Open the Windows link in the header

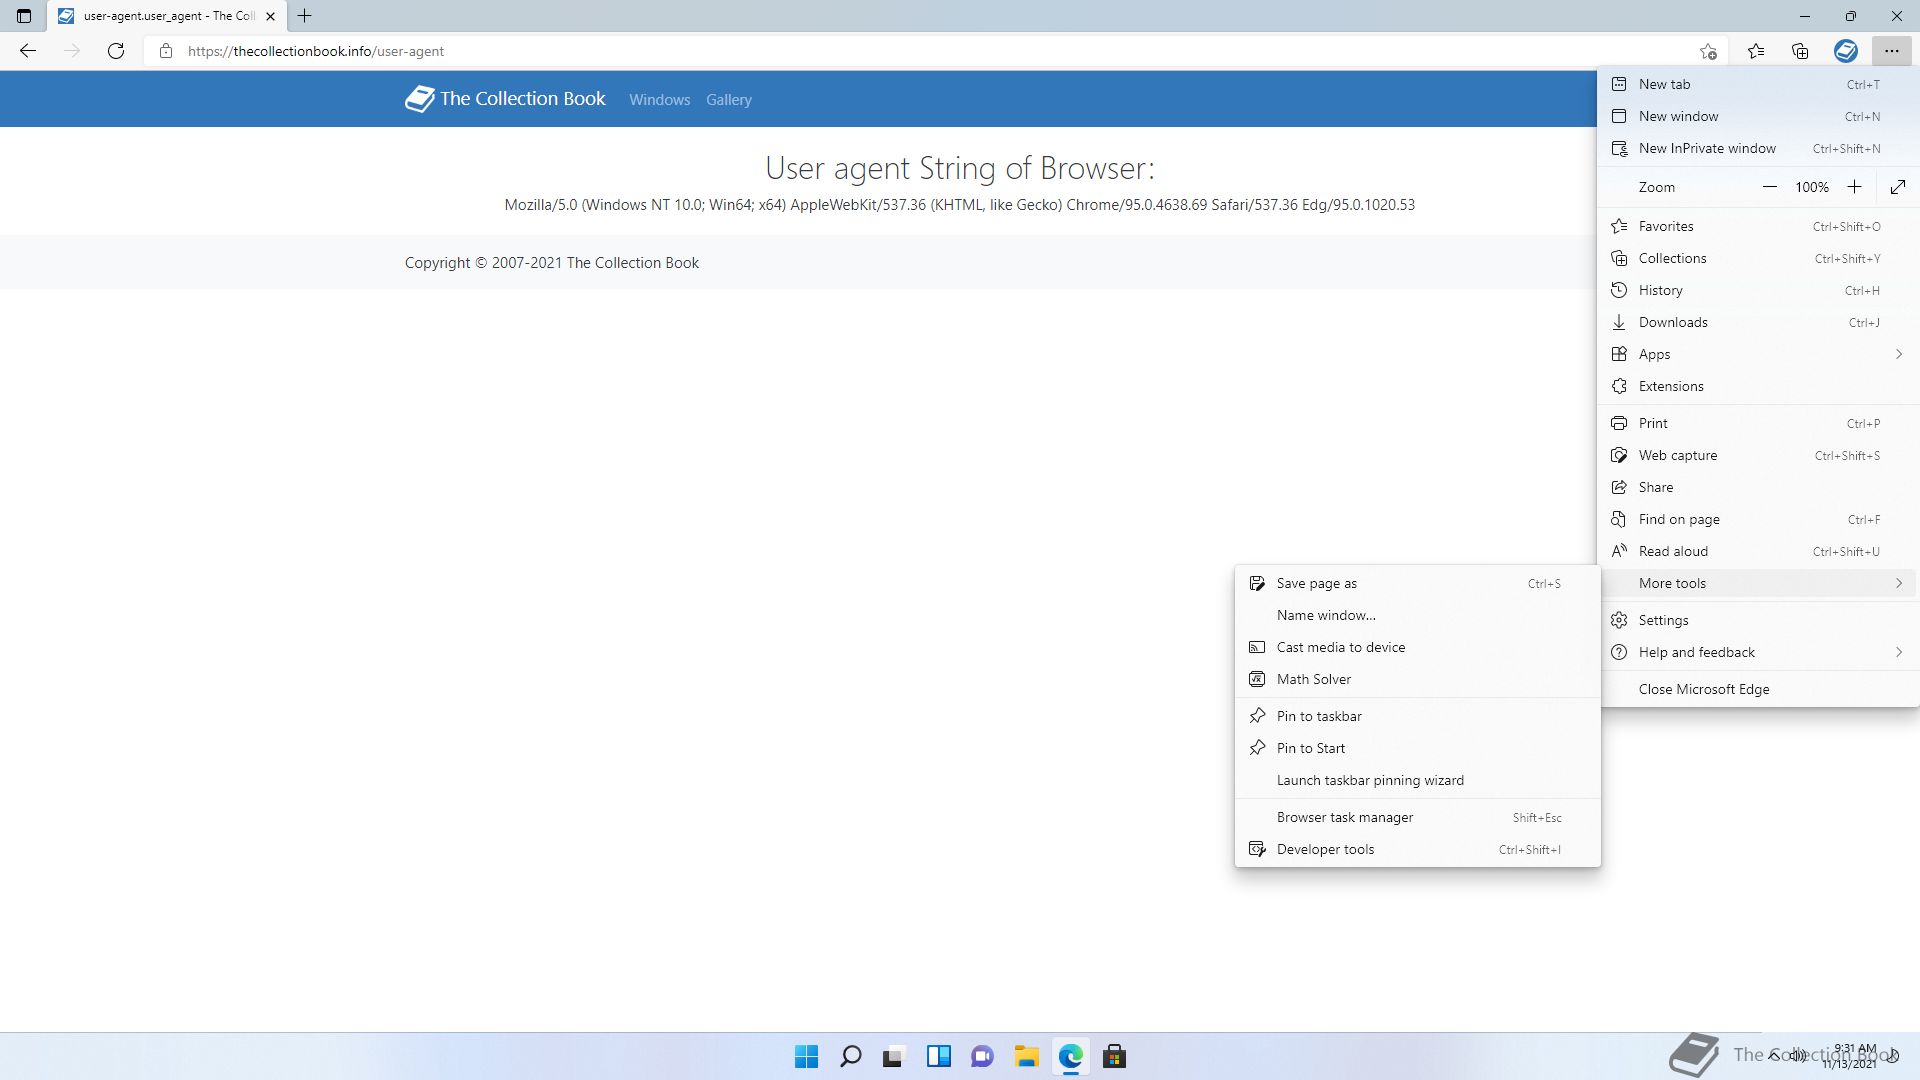point(659,100)
